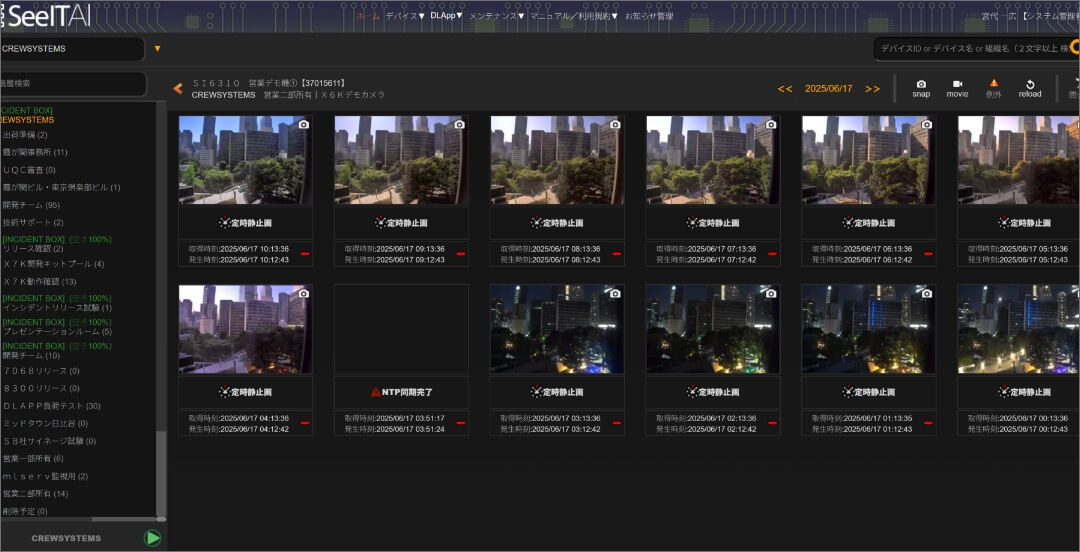The height and width of the screenshot is (552, 1080).
Task: Click red minus marker on 09:13:36 card
Action: click(461, 254)
